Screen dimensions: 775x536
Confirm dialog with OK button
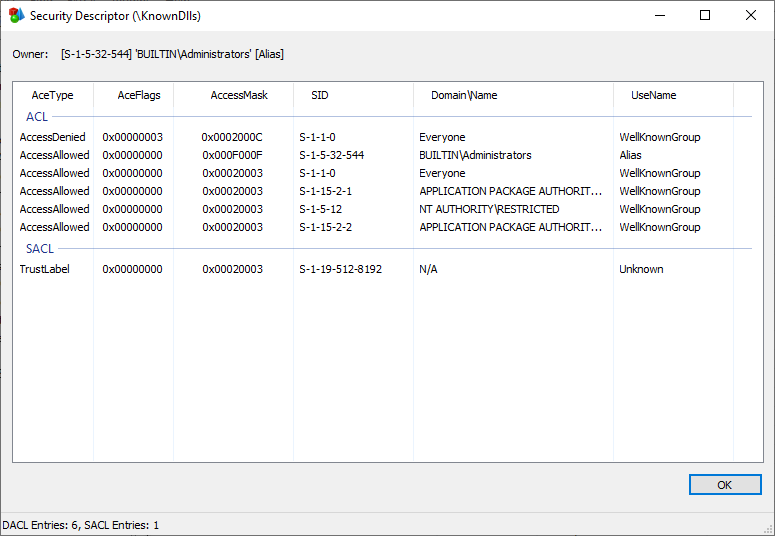pos(725,485)
